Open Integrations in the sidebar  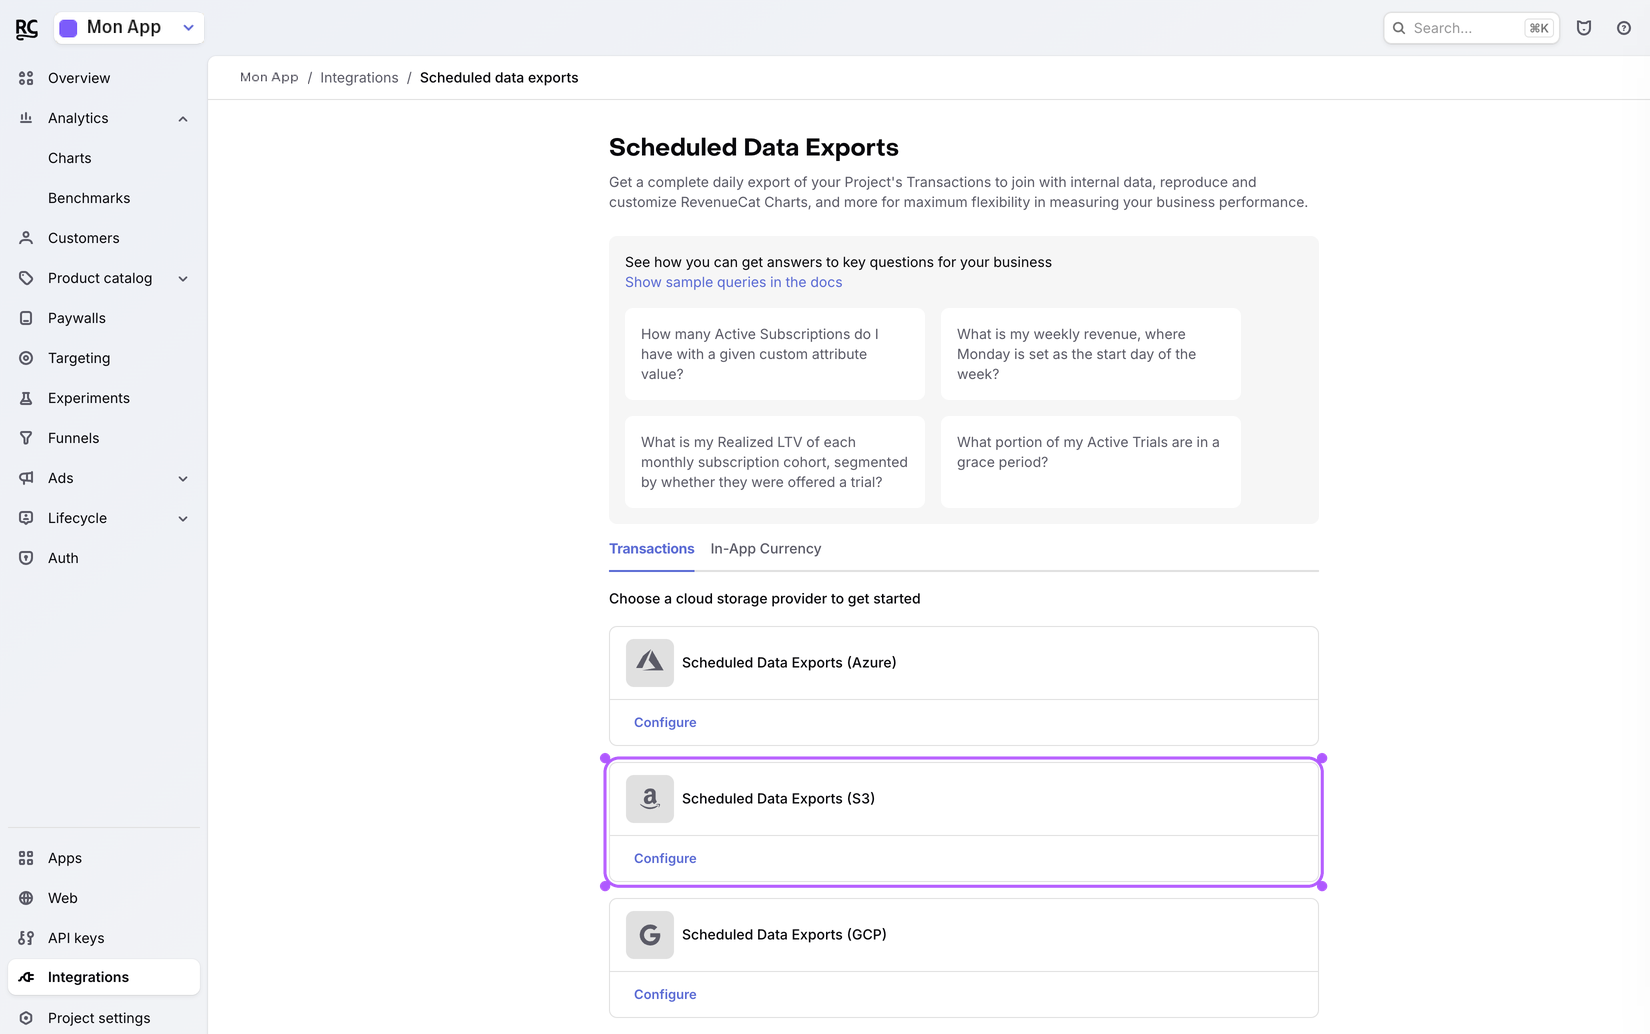click(104, 977)
